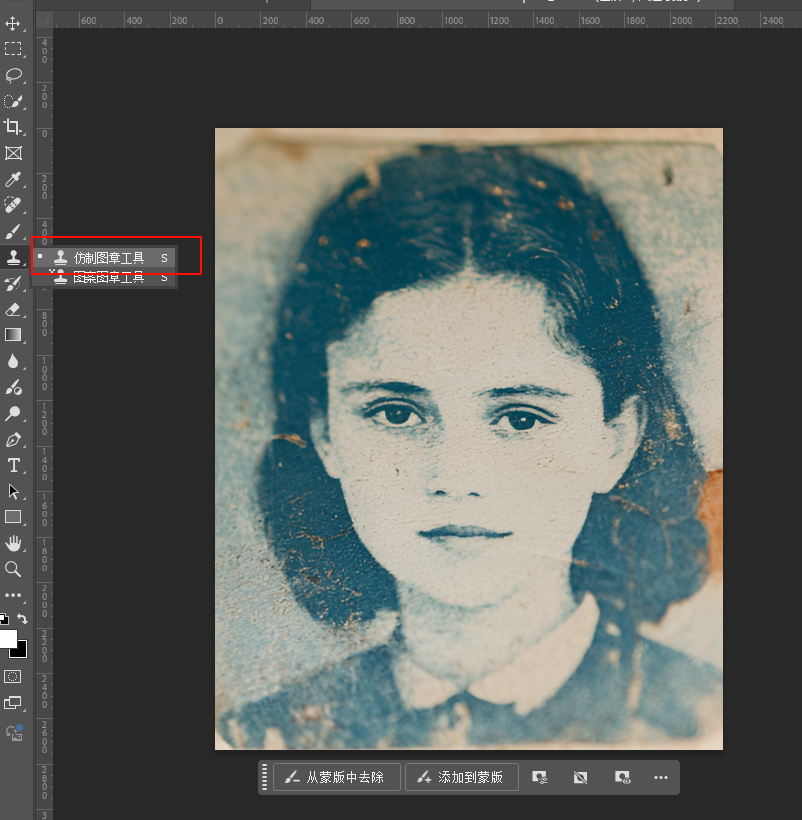Pick the Crop tool

pyautogui.click(x=13, y=127)
